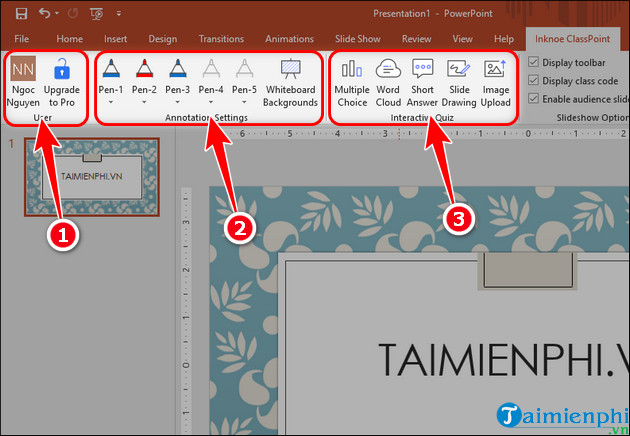Switch to the Home tab
Viewport: 630px width, 436px height.
pos(70,39)
